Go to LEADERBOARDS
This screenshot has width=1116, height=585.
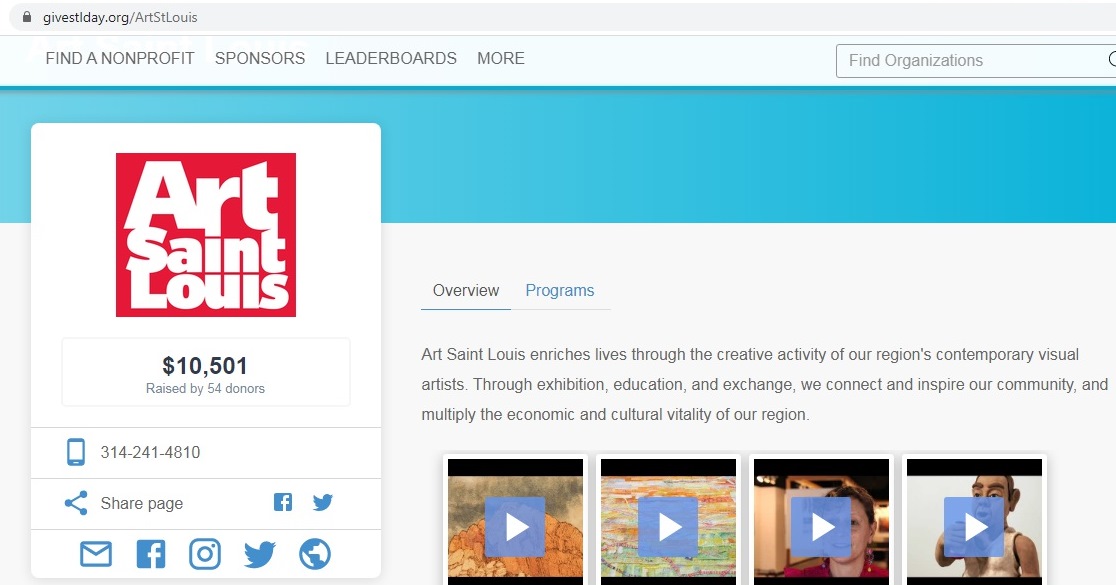391,58
